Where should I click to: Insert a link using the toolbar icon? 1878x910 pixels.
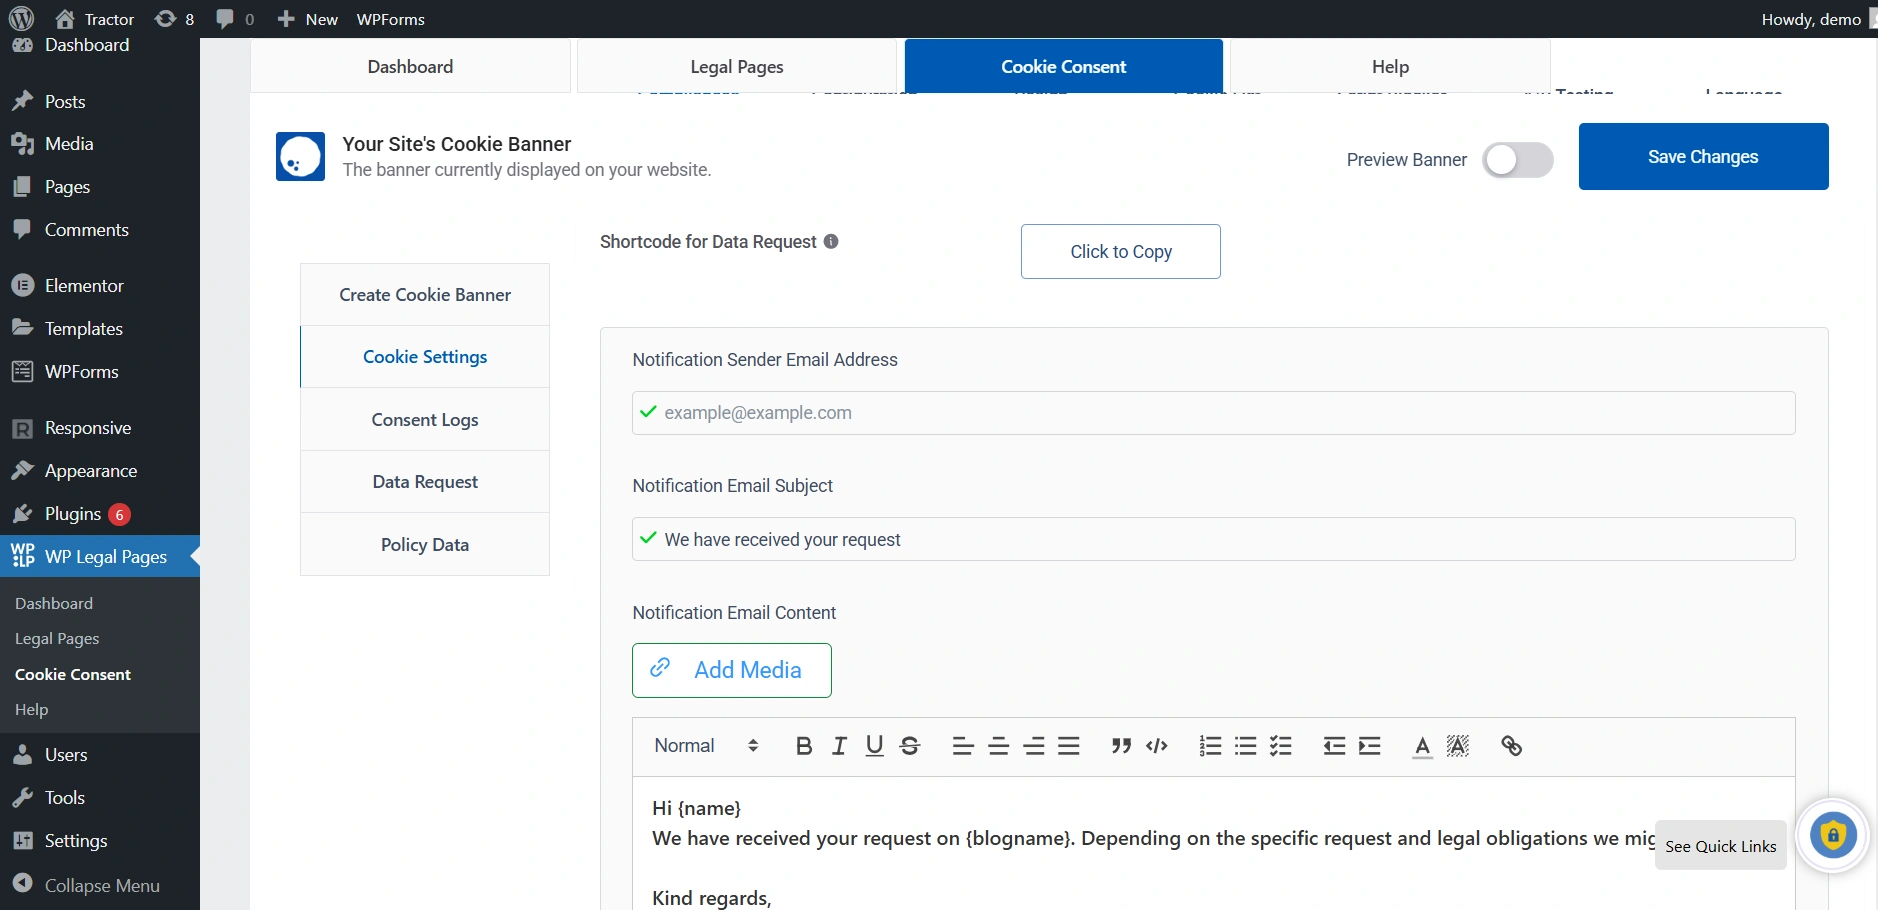(1512, 746)
